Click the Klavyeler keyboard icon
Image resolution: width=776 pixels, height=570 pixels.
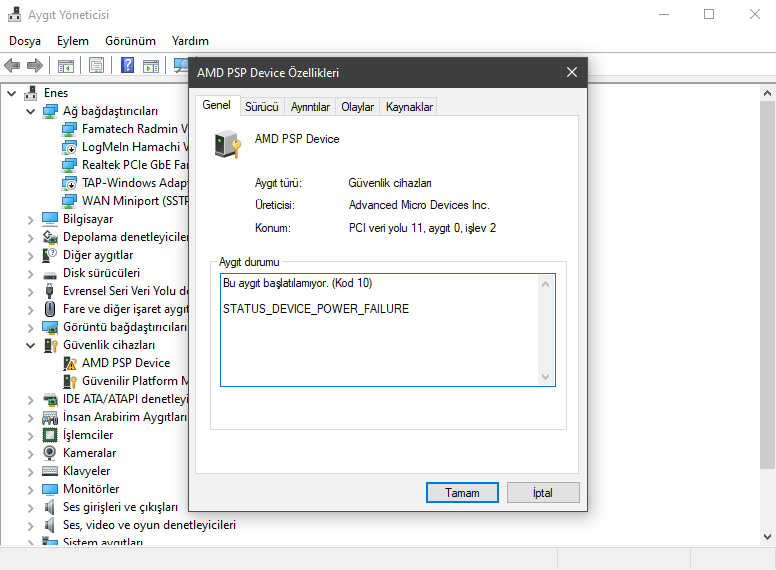point(50,471)
